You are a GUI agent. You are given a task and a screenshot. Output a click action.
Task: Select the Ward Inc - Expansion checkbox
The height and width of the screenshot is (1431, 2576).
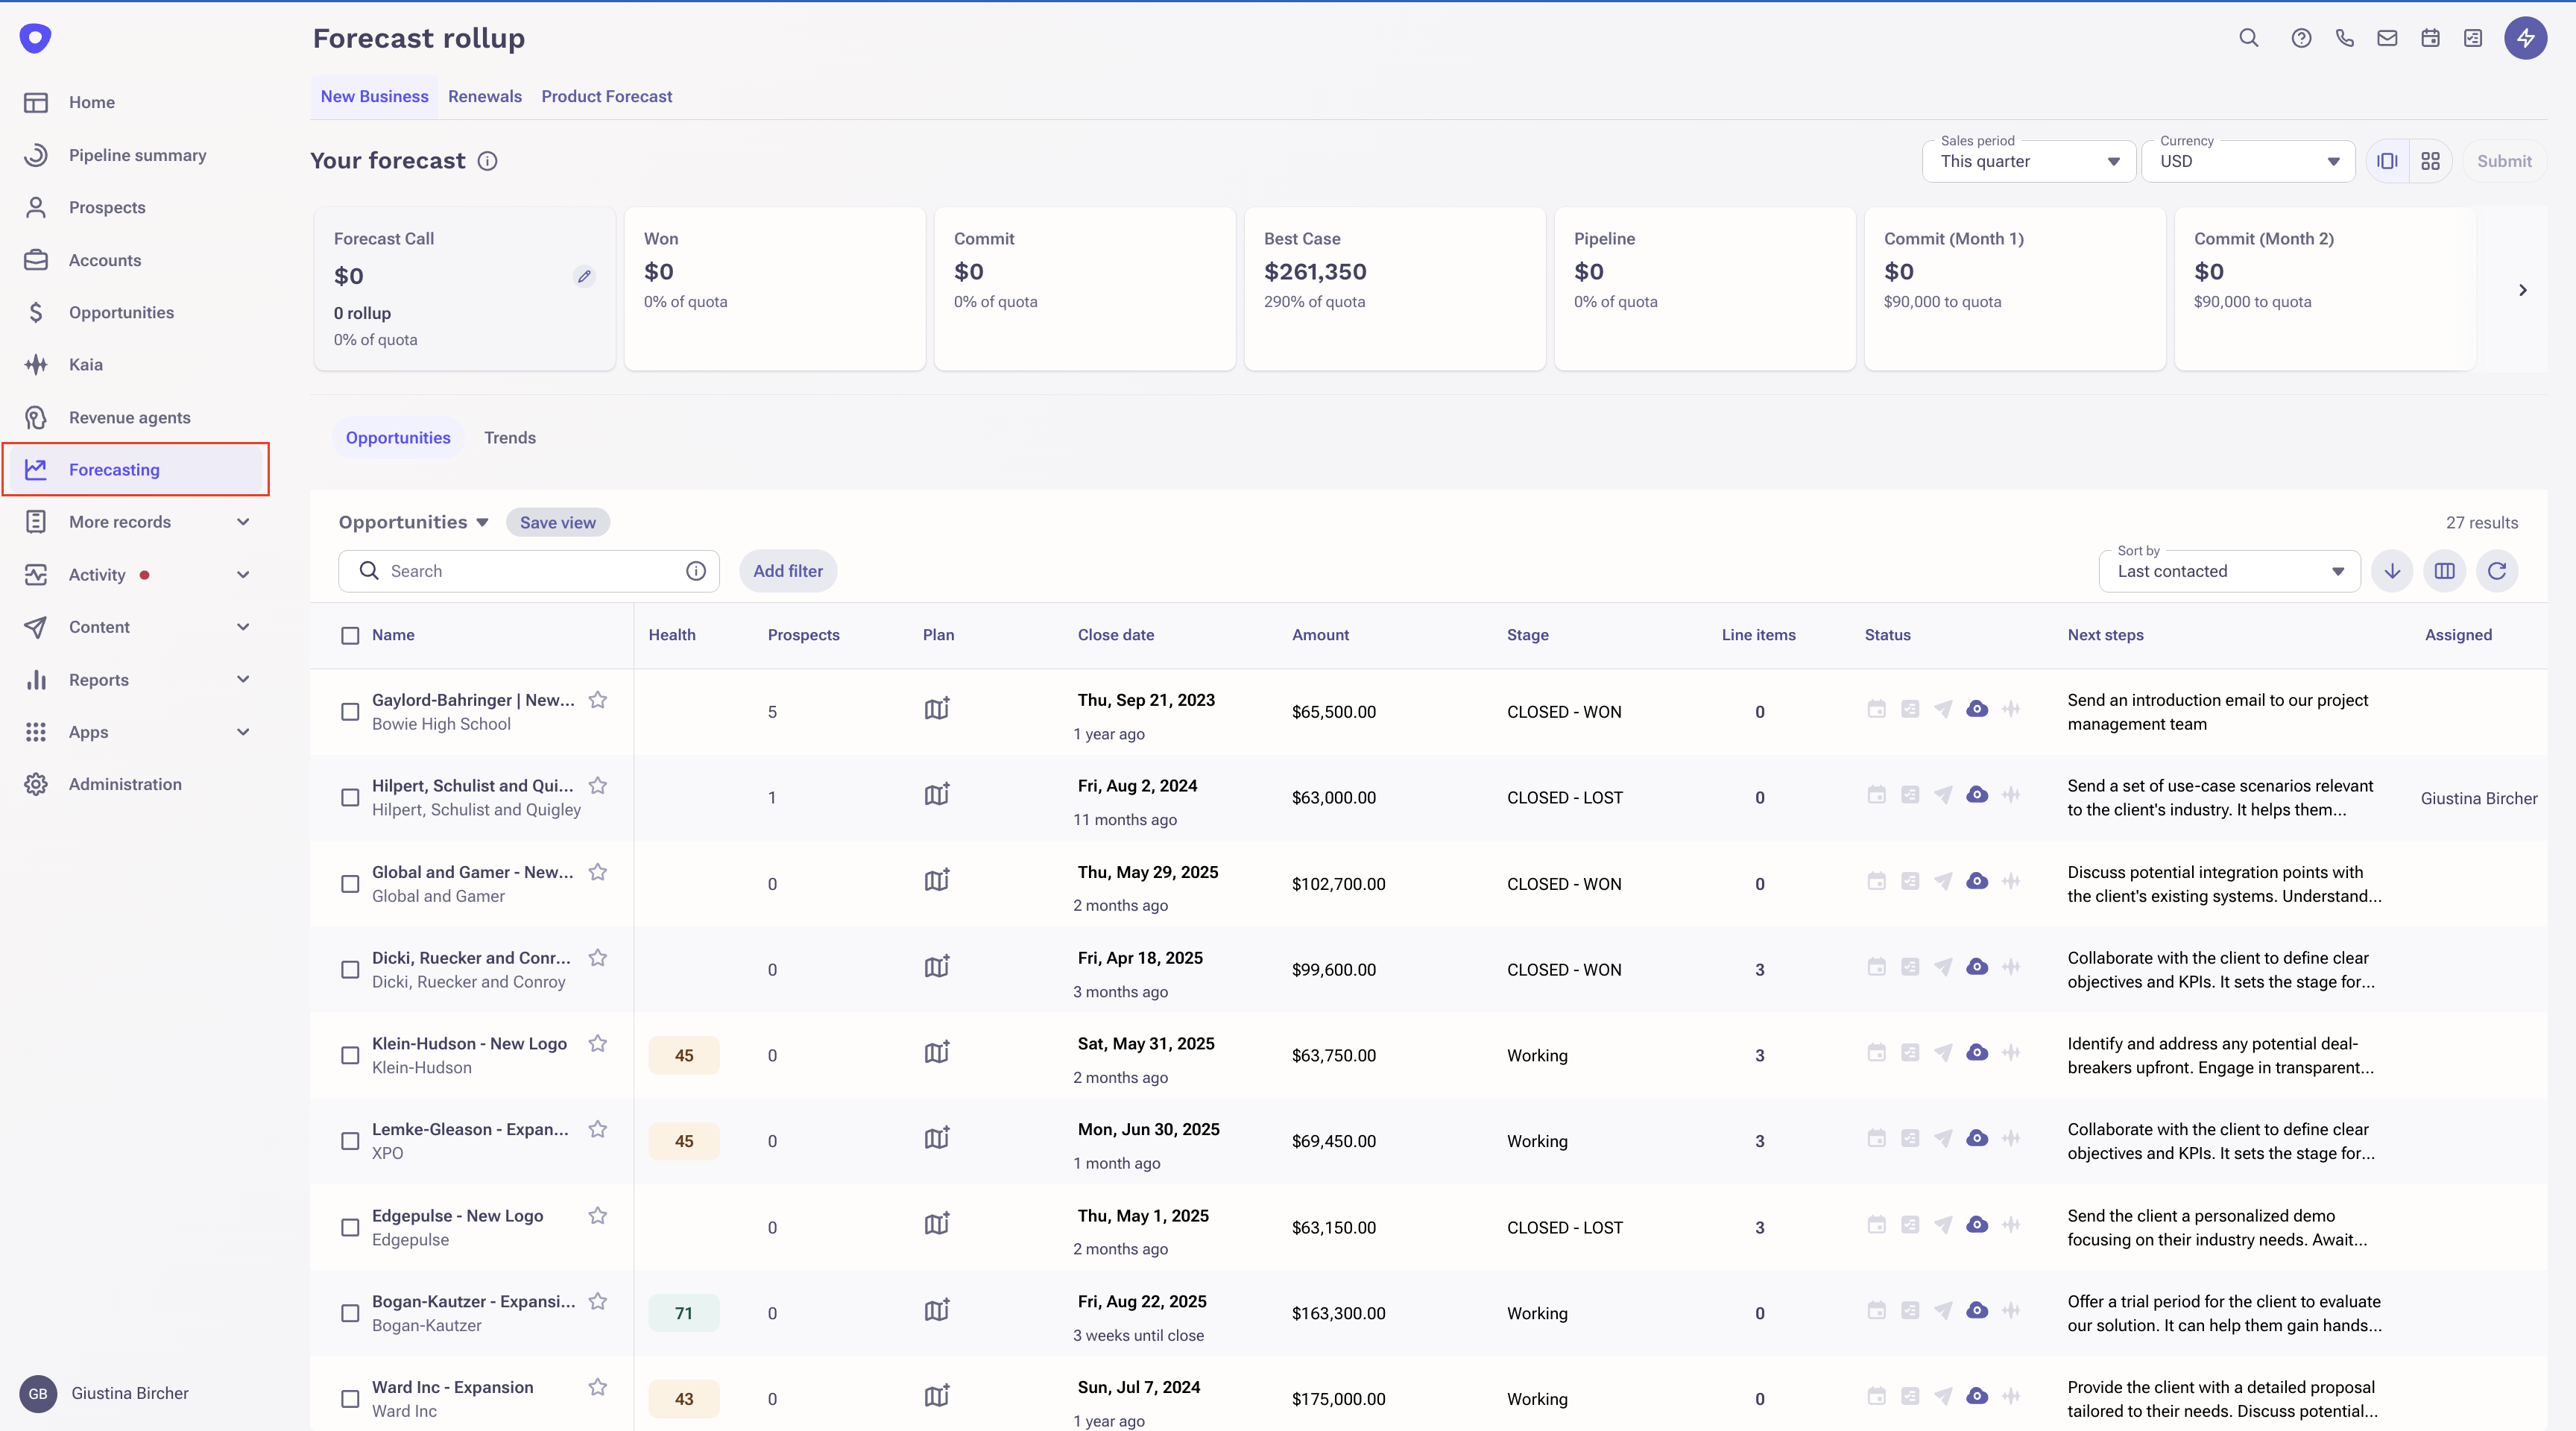coord(350,1399)
